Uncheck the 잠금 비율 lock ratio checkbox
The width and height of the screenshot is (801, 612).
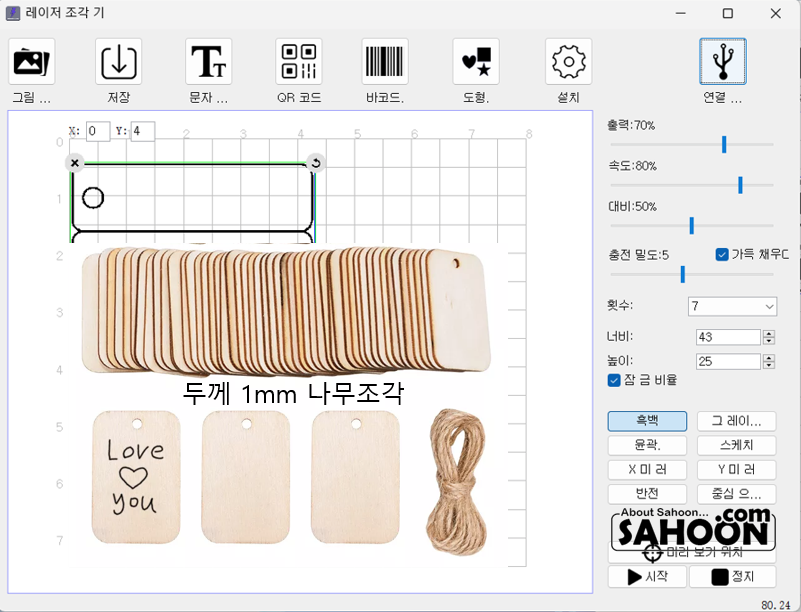(x=614, y=381)
